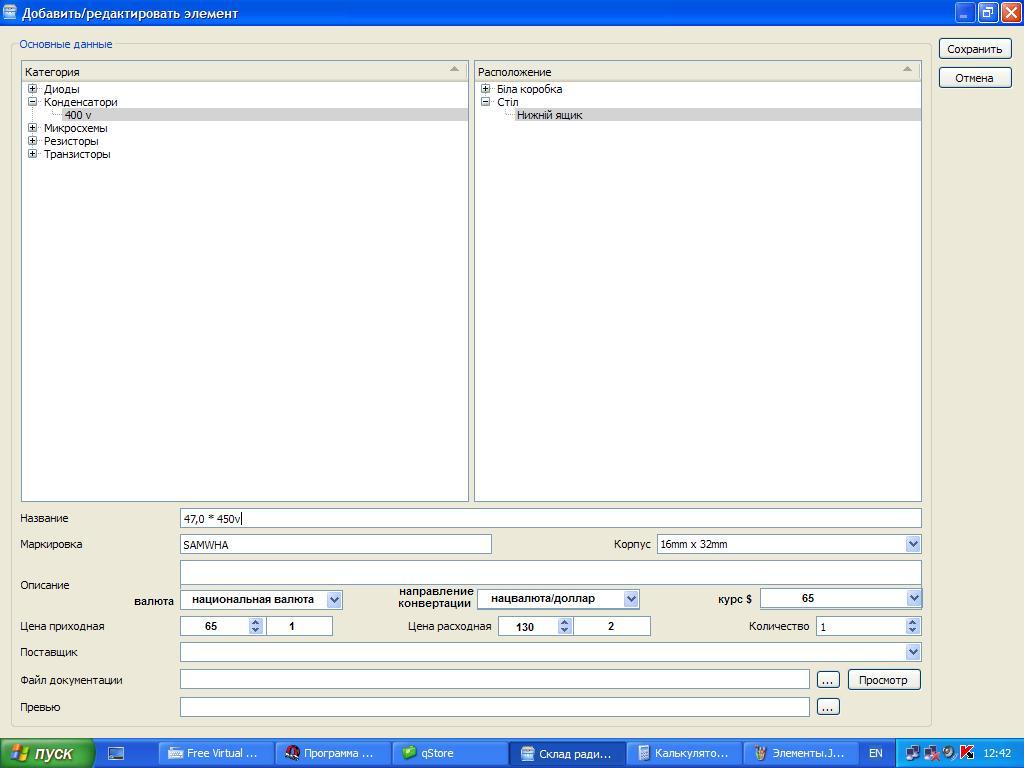Expand the Біла коробка location node

(486, 89)
